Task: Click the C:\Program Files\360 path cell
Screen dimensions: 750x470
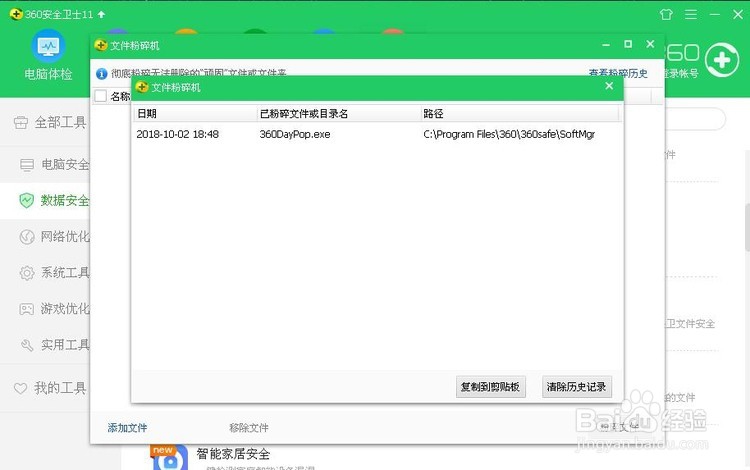Action: (x=509, y=134)
